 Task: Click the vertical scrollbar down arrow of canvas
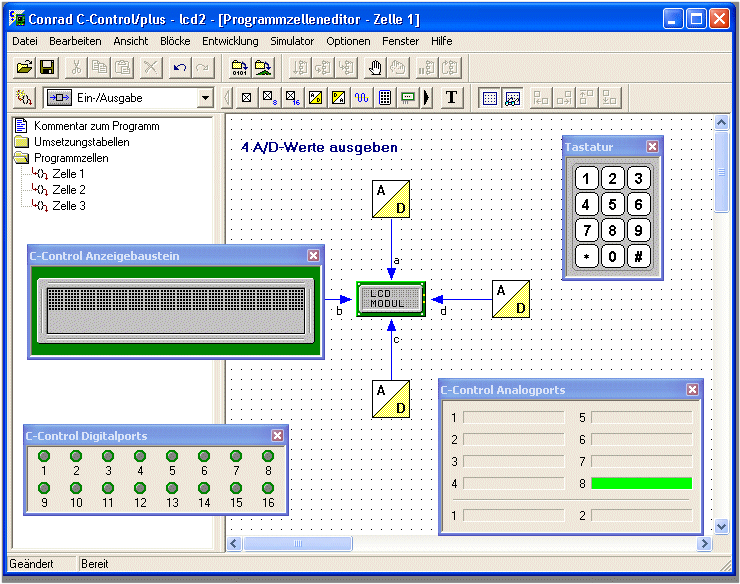pos(721,526)
